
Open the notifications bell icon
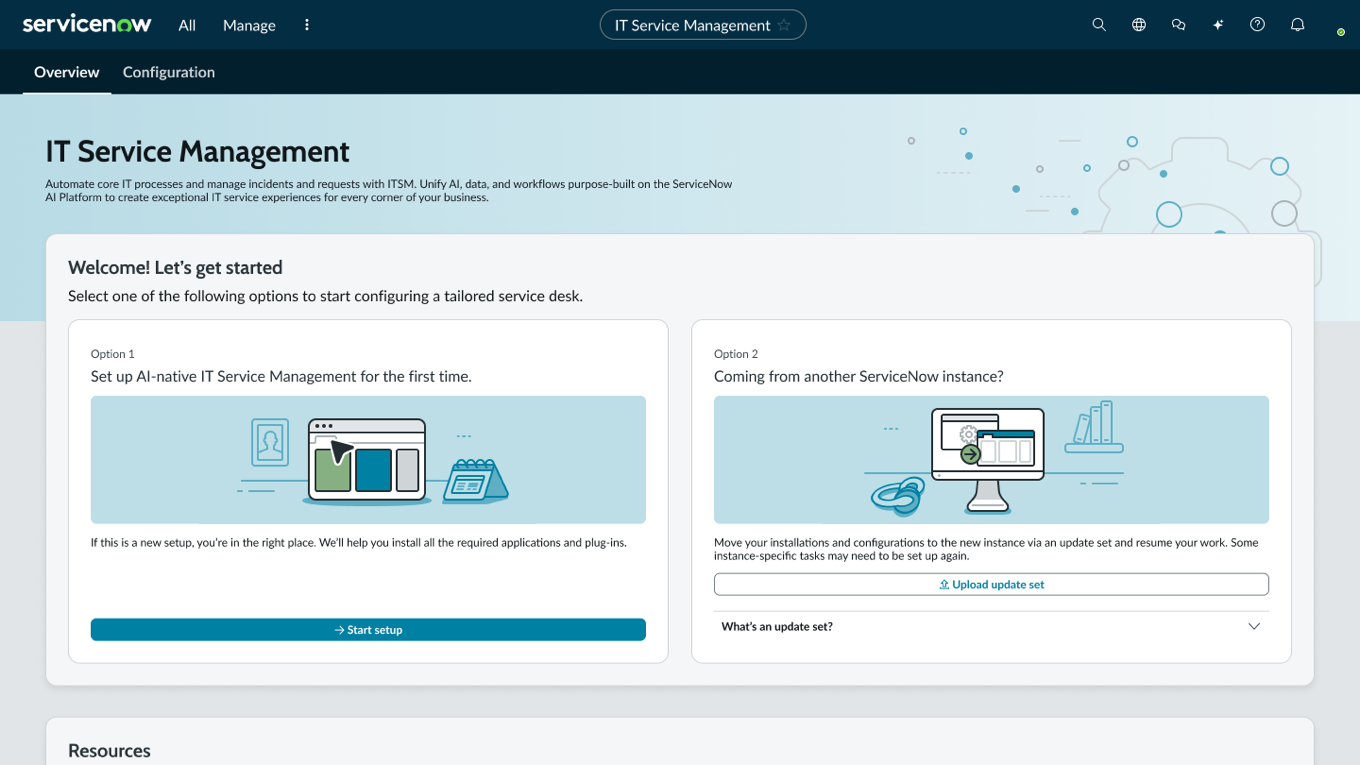[x=1298, y=25]
